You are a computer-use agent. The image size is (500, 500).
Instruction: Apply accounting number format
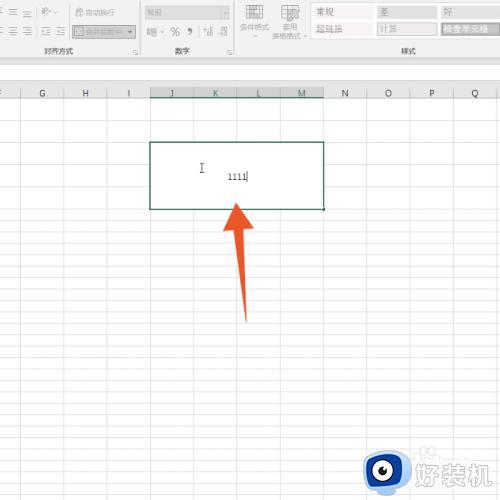[x=152, y=32]
